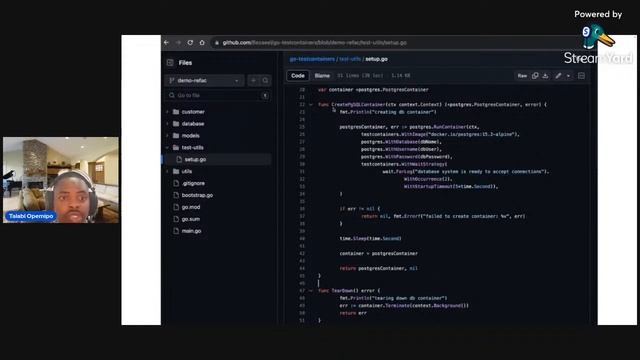This screenshot has width=640, height=360.
Task: Click the 'container = postgresContainer' line
Action: 378,253
